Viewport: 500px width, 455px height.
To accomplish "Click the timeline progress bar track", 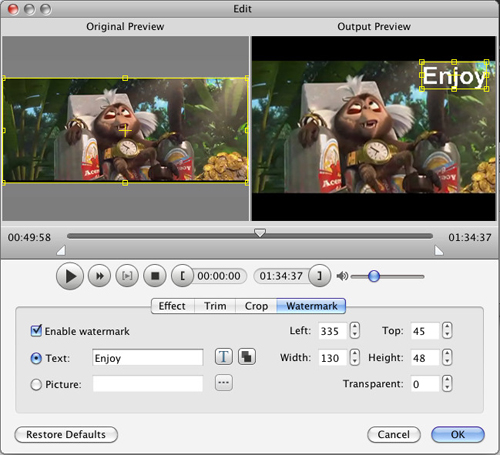I will click(250, 236).
